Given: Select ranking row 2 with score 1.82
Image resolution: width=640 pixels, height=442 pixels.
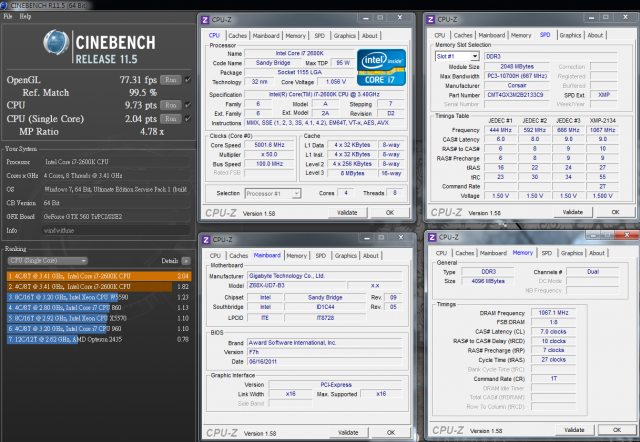Looking at the screenshot, I should tap(99, 287).
